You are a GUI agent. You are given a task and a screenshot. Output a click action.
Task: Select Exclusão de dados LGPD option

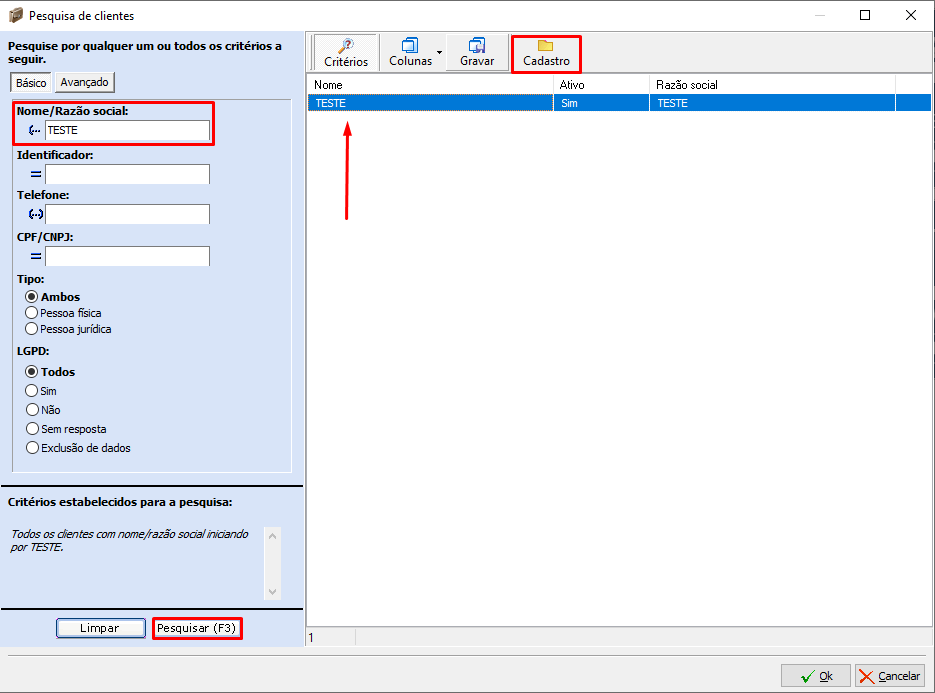click(x=32, y=448)
